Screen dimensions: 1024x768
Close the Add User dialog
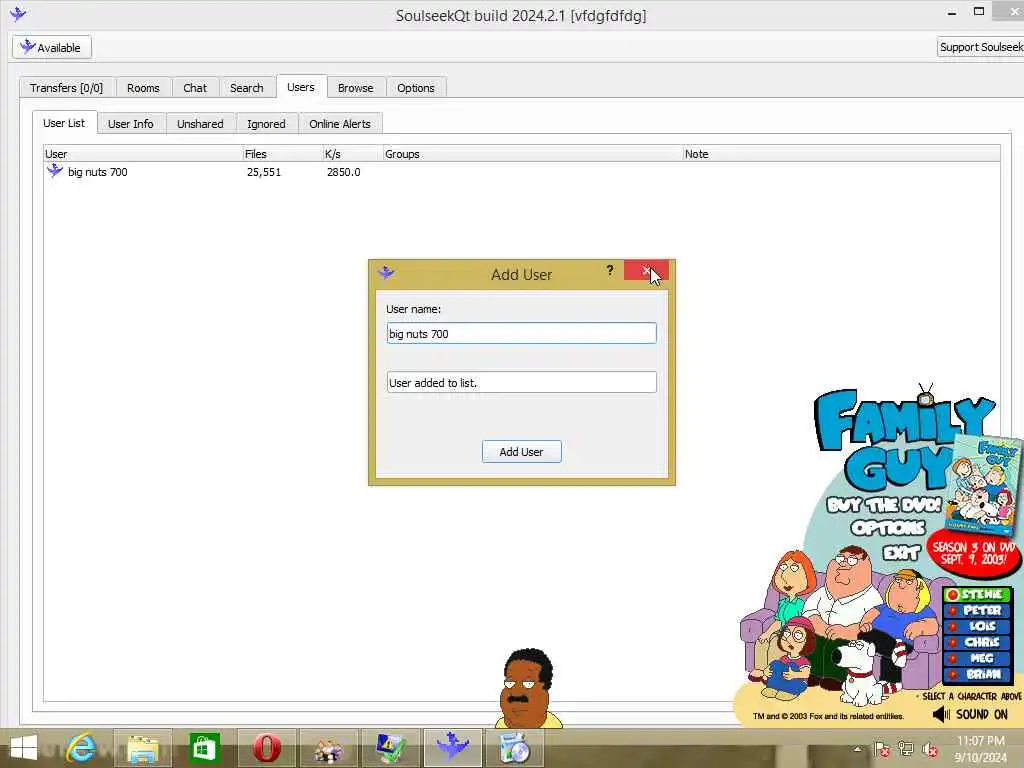[646, 270]
